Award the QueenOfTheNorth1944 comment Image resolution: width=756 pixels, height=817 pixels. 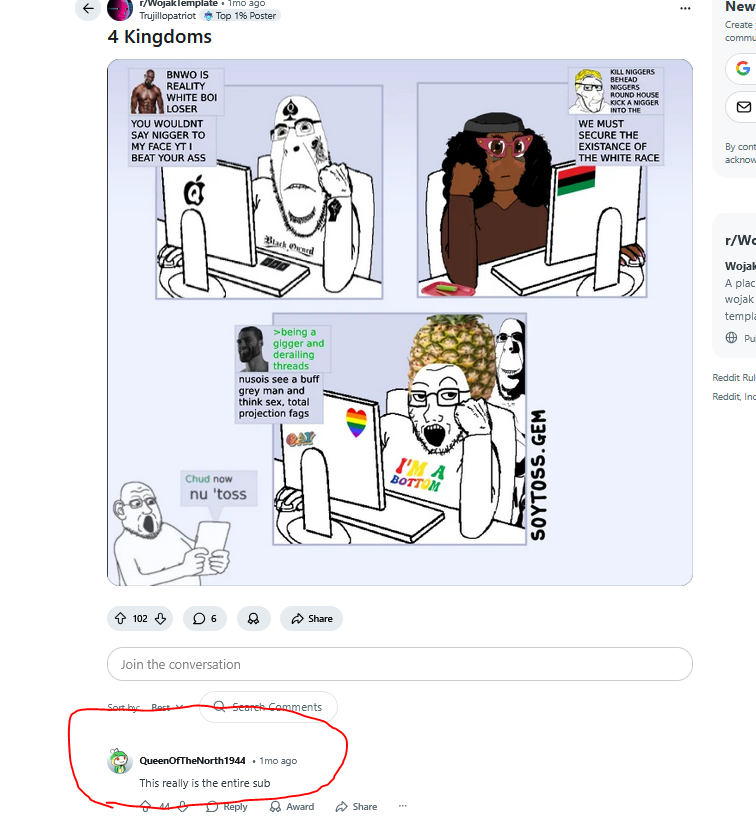pos(292,807)
